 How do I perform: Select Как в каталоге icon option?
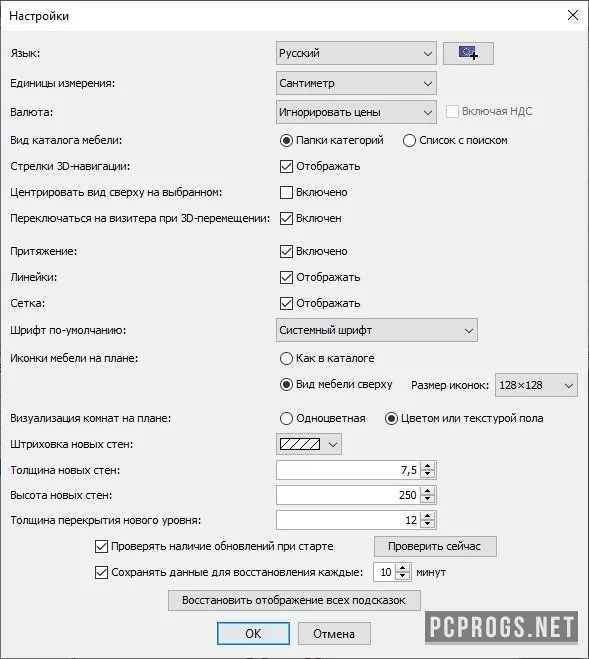[286, 358]
